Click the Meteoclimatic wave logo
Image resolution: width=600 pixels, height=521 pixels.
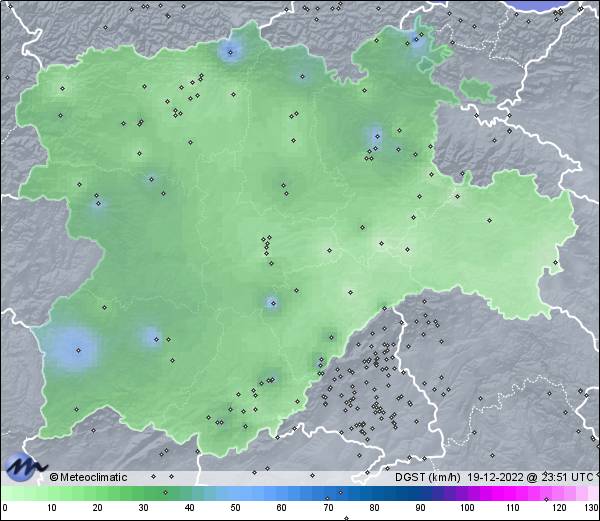pos(24,466)
